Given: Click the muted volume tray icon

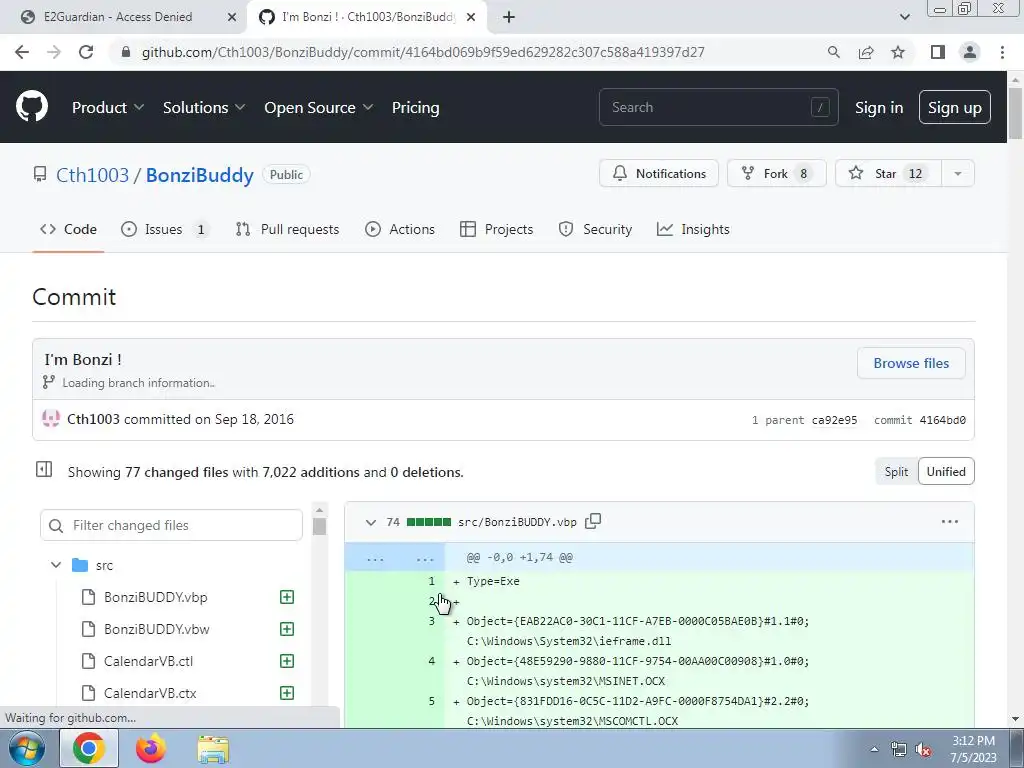Looking at the screenshot, I should point(923,749).
